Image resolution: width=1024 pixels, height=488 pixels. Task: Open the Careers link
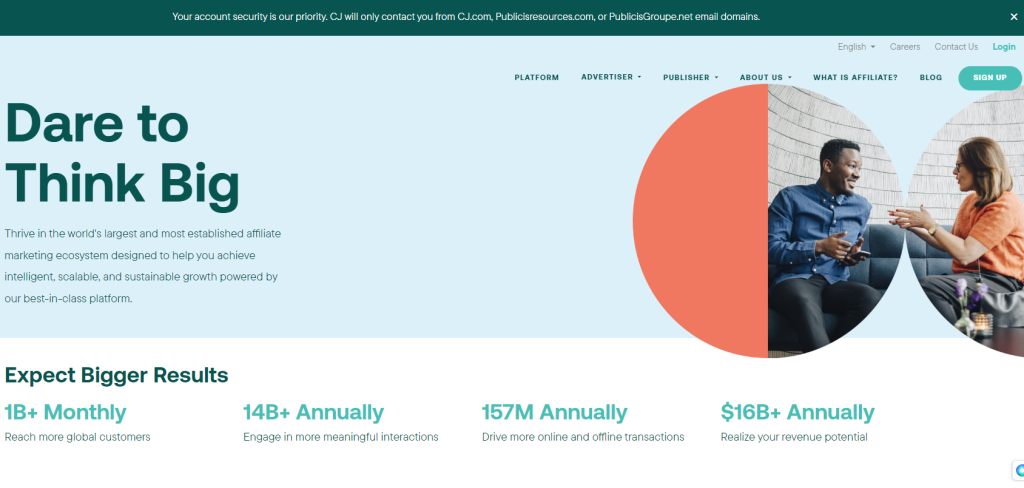coord(904,47)
